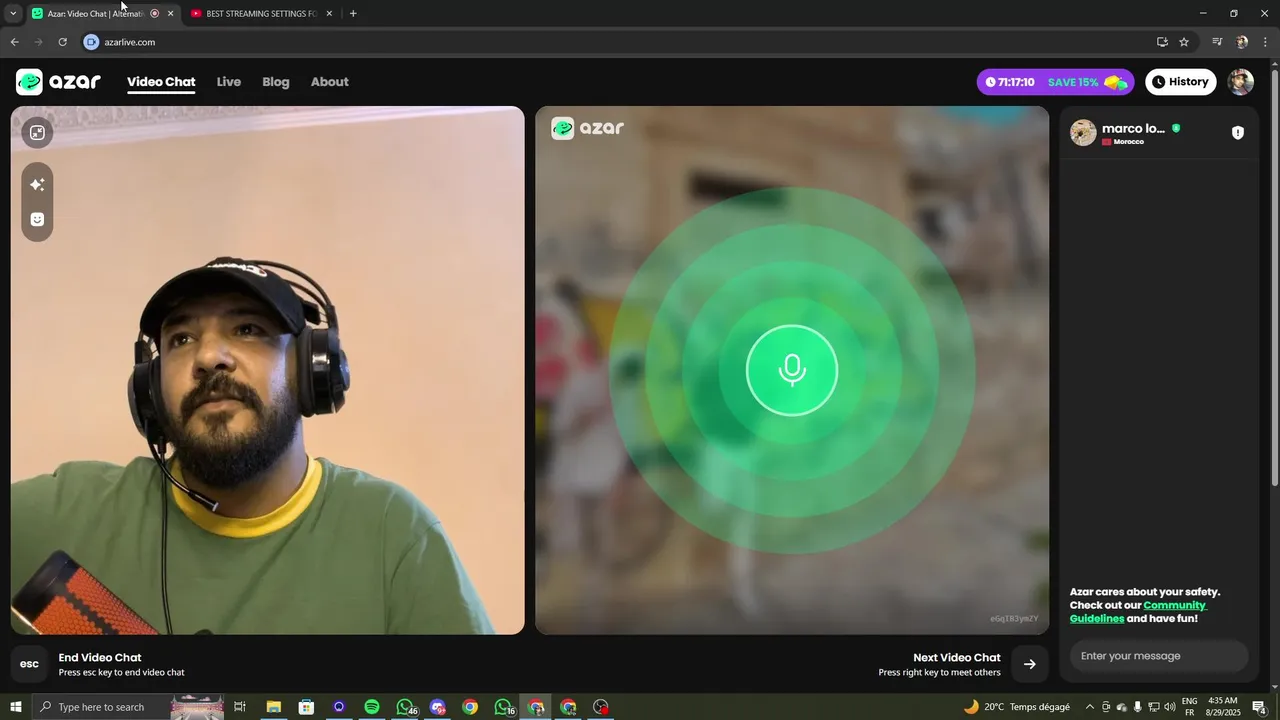Click the green verified shield badge
Viewport: 1280px width, 720px height.
1176,129
